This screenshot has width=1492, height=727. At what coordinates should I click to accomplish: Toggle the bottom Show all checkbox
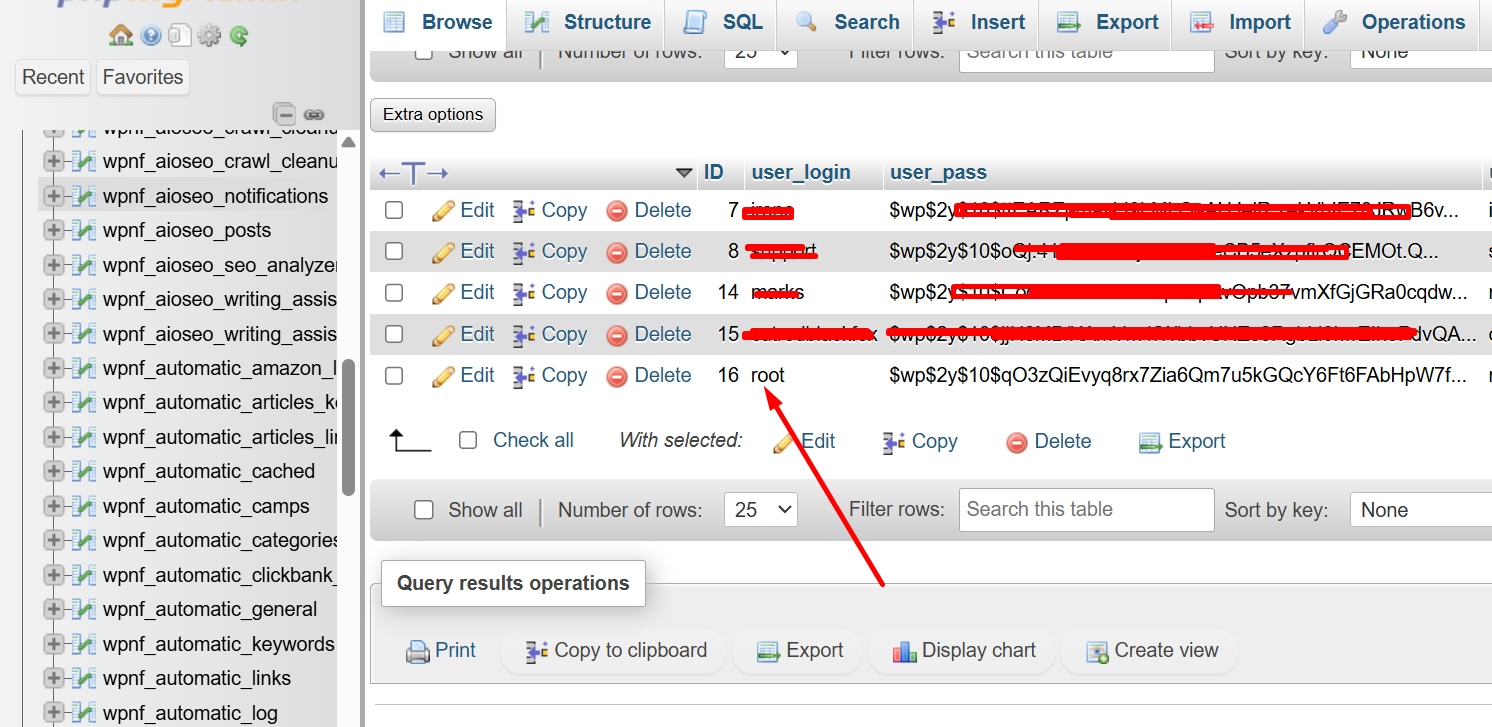pos(424,510)
